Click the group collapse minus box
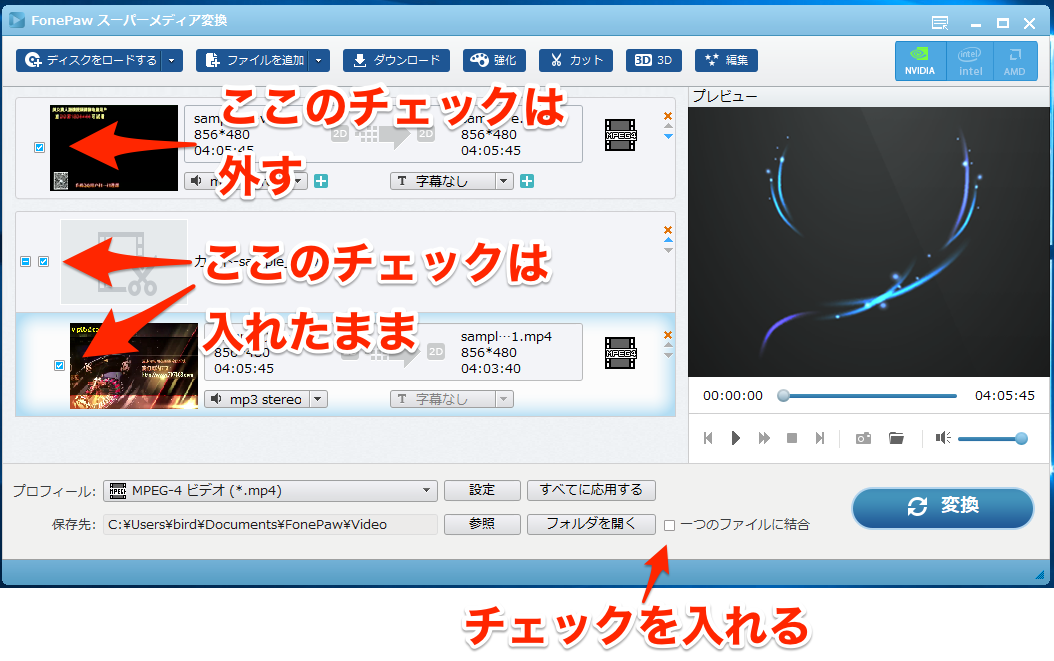1054x661 pixels. (x=26, y=262)
